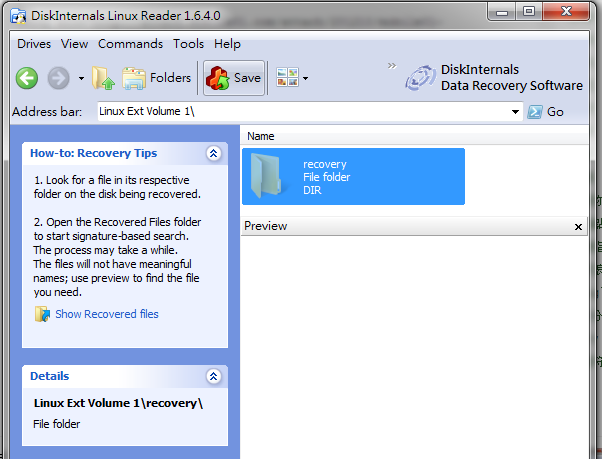The width and height of the screenshot is (602, 459).
Task: Collapse the How-to: Recovery Tips panel
Action: pos(213,154)
